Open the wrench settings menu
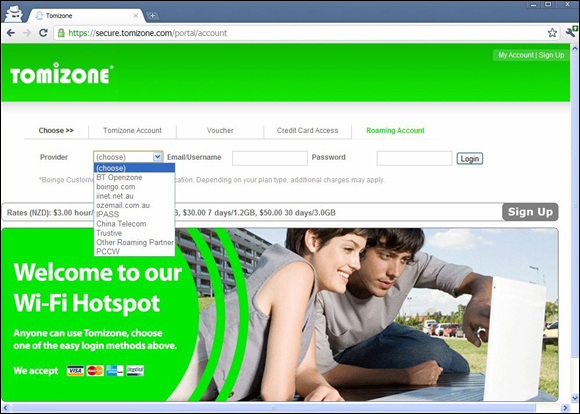The image size is (580, 414). pyautogui.click(x=571, y=32)
